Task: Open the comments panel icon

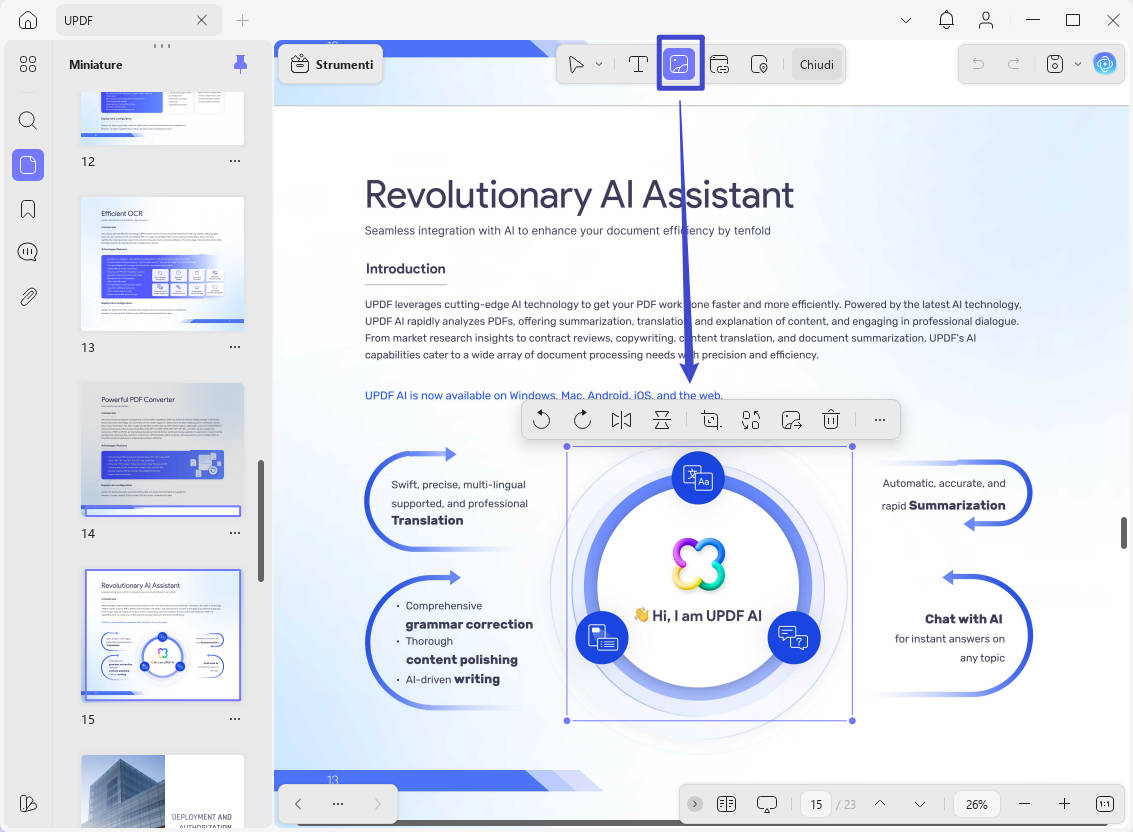Action: point(27,252)
